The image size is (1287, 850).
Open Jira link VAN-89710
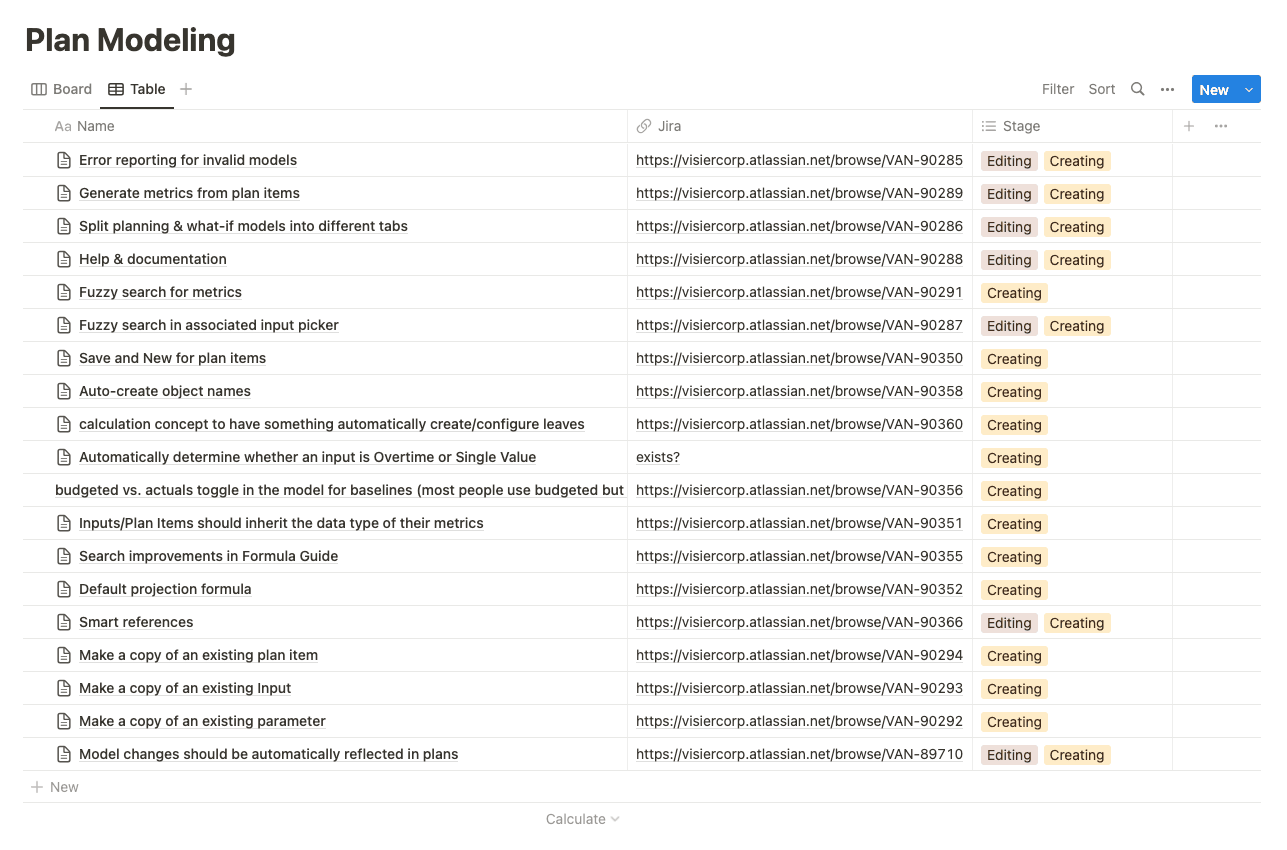(799, 754)
